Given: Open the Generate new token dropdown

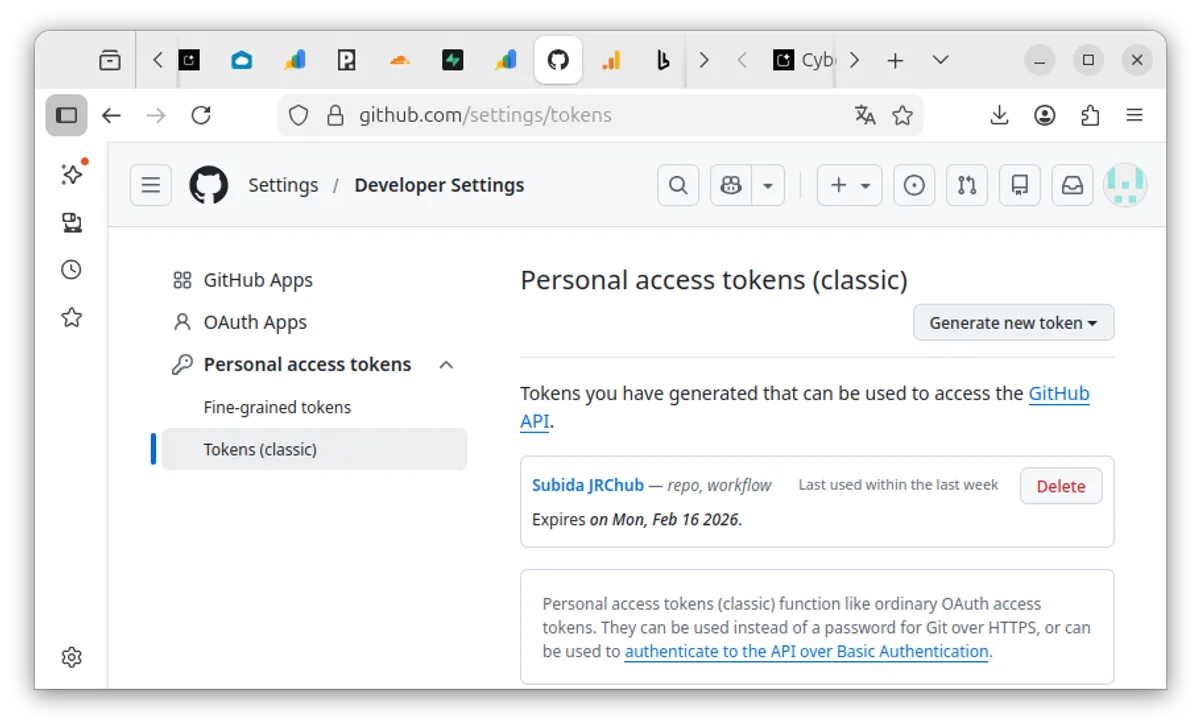Looking at the screenshot, I should pos(1013,322).
